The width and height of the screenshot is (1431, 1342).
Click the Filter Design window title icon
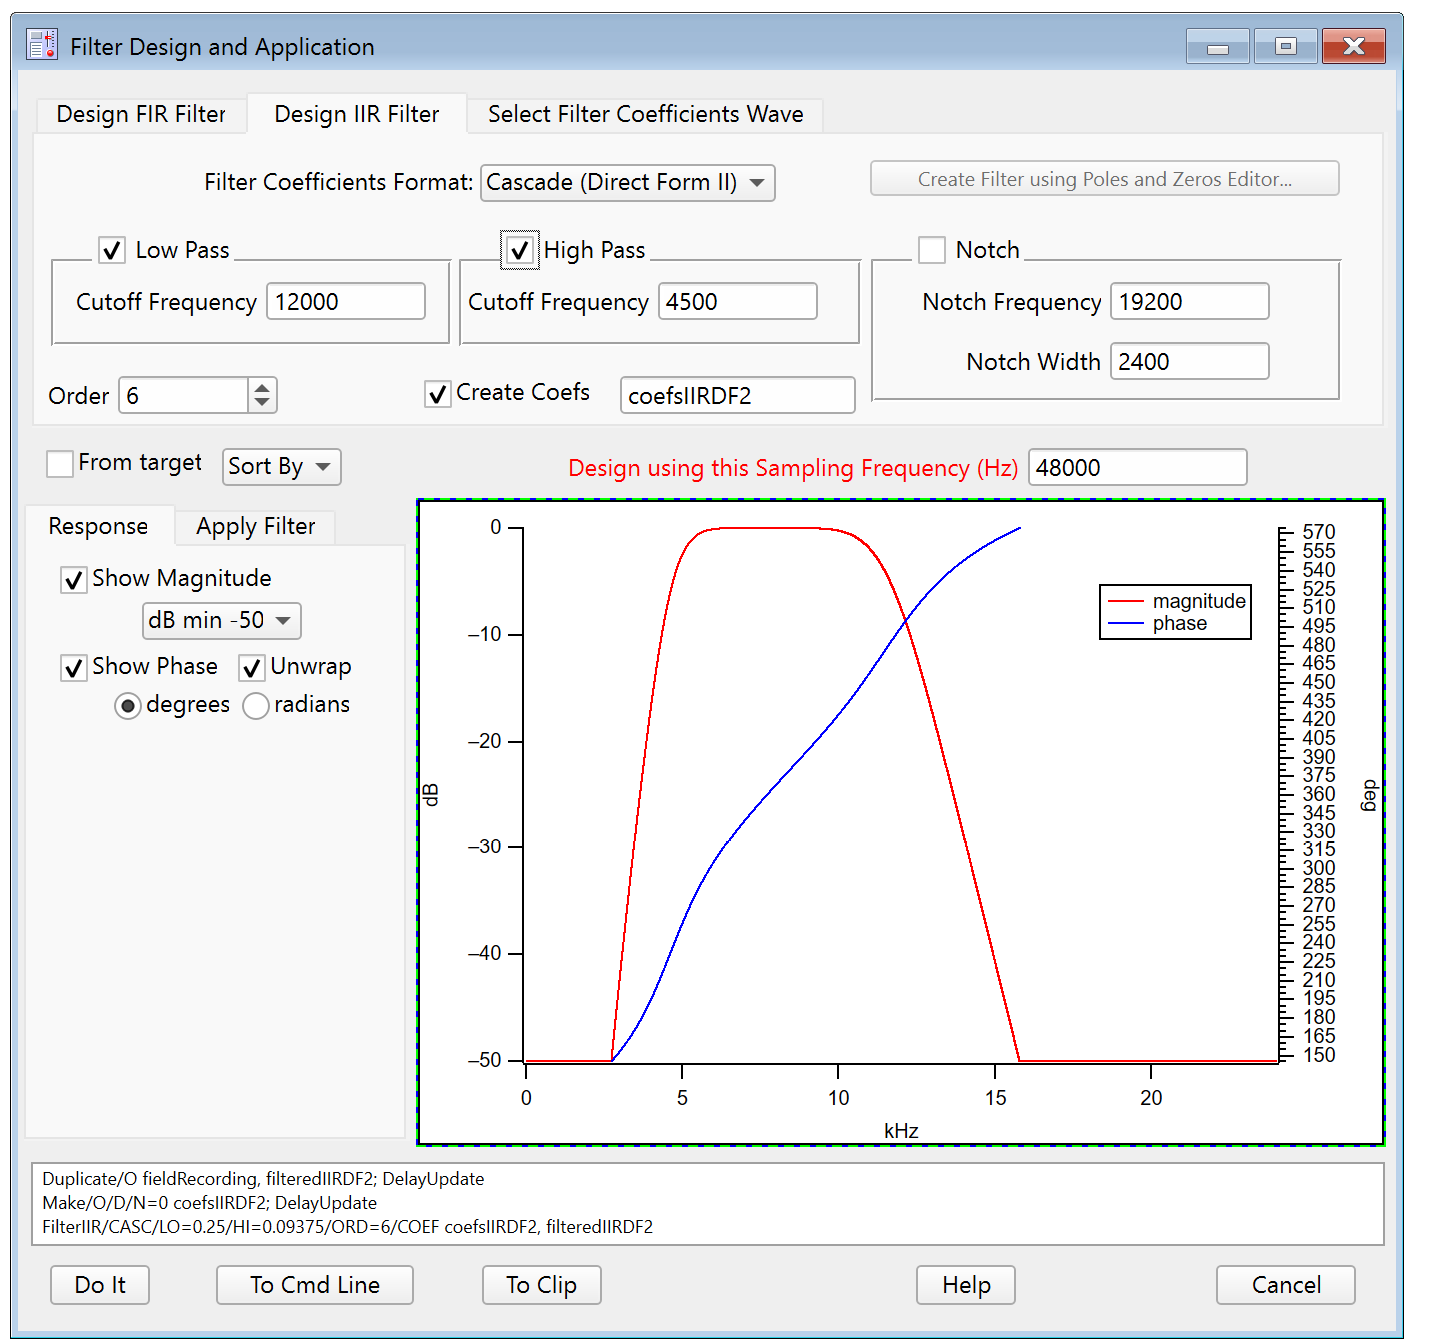click(x=42, y=46)
